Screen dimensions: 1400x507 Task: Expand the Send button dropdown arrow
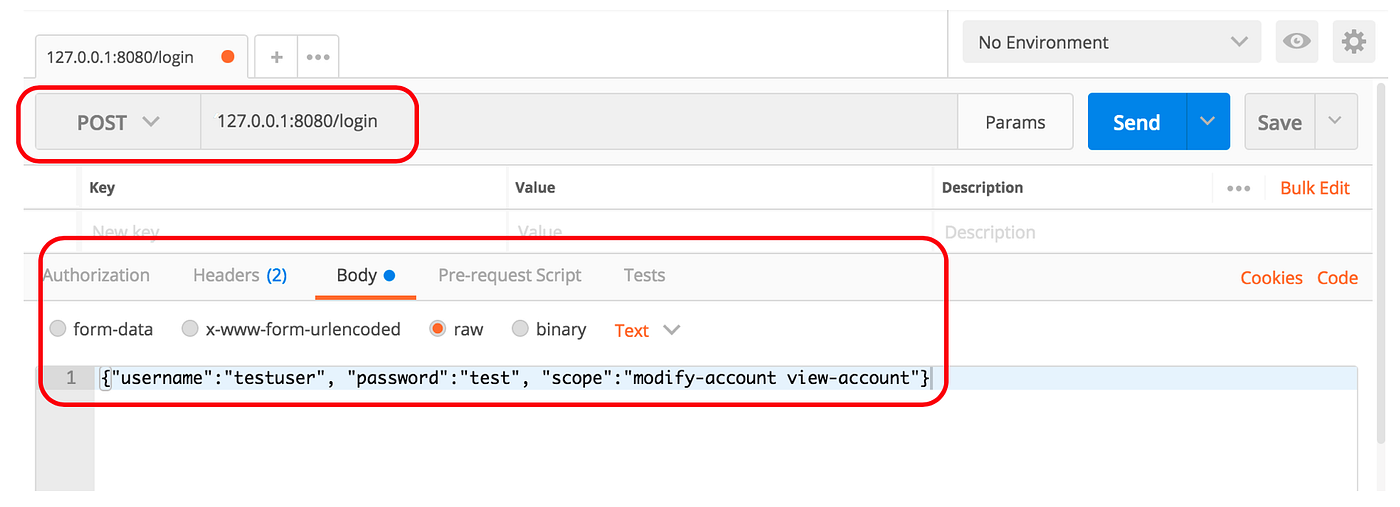point(1208,122)
